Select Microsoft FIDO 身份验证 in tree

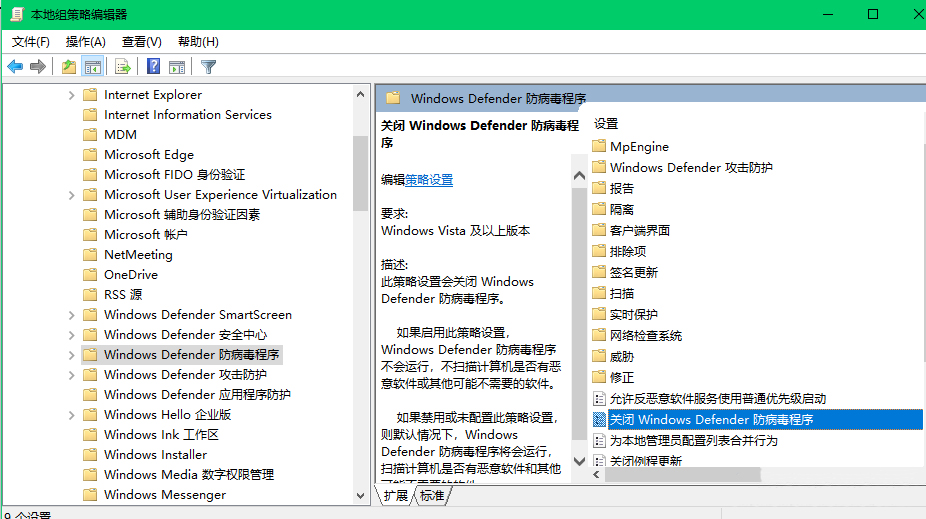tap(174, 175)
